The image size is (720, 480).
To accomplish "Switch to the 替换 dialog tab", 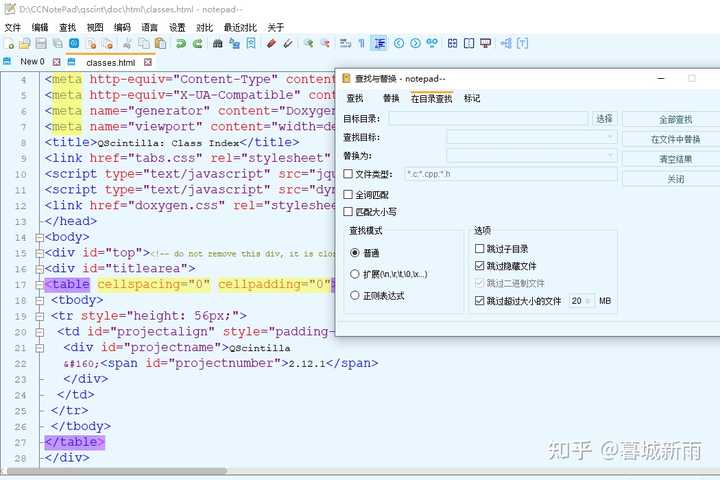I will [391, 98].
